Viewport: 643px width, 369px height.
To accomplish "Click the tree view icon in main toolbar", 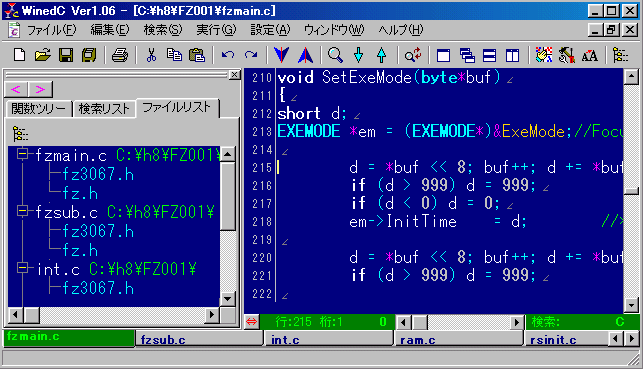I will pyautogui.click(x=620, y=55).
